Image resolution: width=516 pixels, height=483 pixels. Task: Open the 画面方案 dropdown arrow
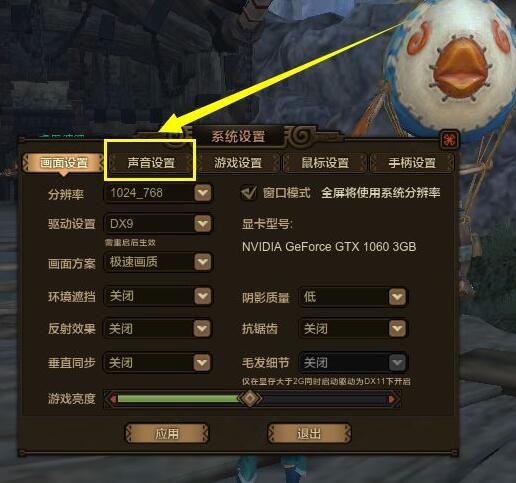[x=203, y=262]
